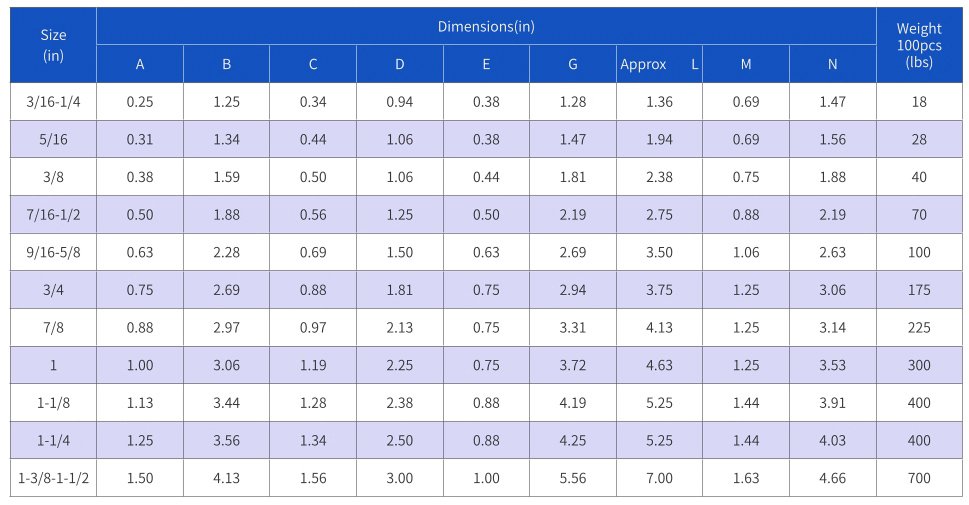Click the 7/16-1/2 size row label
The width and height of the screenshot is (969, 505).
53,214
